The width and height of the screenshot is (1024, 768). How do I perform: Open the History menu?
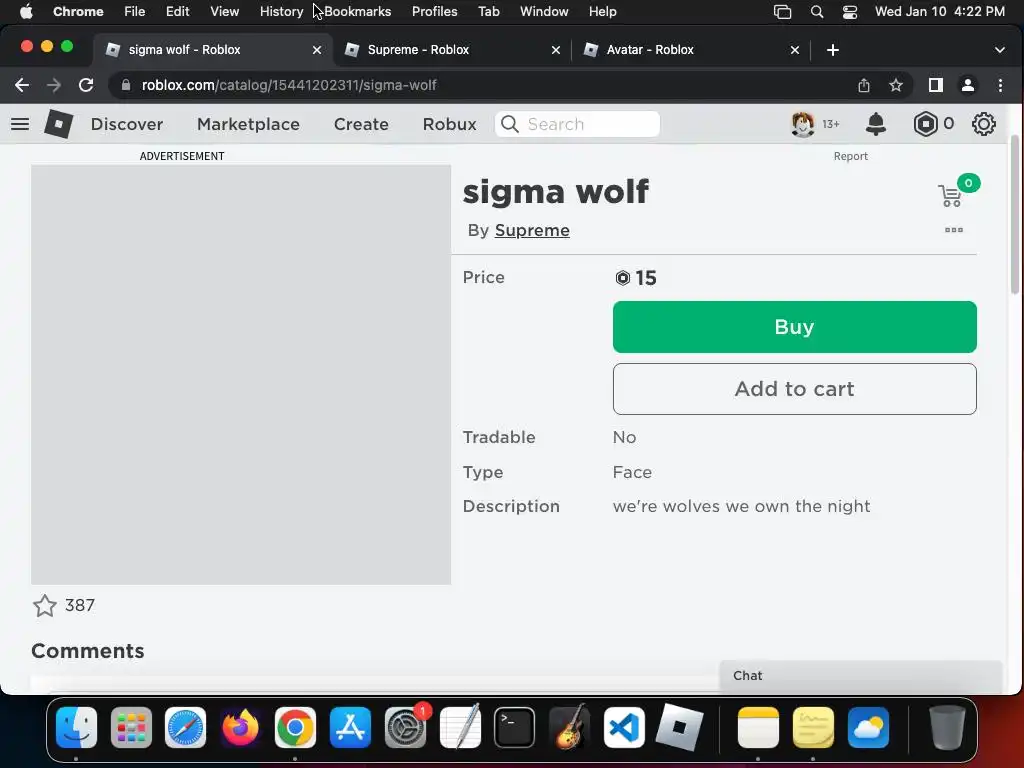tap(281, 12)
